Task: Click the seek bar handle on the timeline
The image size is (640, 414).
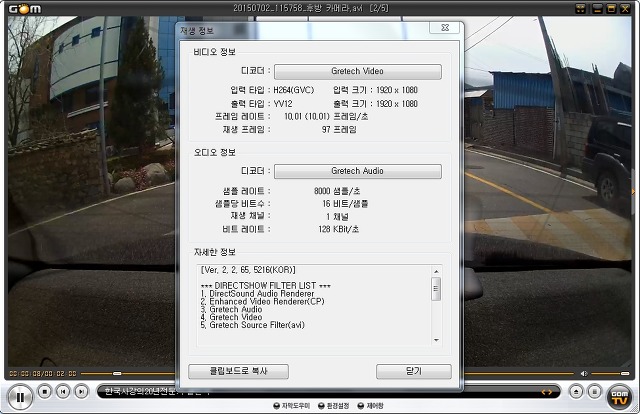Action: pos(117,374)
